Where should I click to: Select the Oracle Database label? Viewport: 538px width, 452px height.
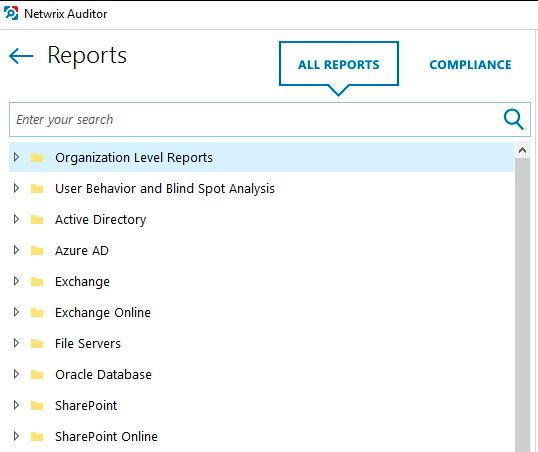(103, 374)
